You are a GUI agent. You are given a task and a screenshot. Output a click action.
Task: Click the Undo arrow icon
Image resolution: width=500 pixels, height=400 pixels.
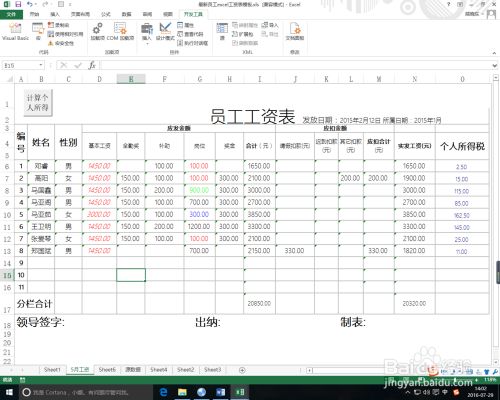tap(29, 4)
